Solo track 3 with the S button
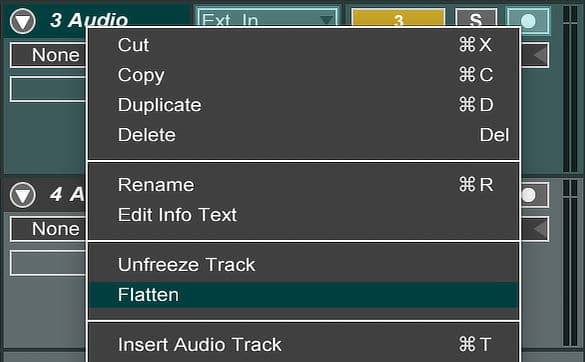 coord(476,18)
